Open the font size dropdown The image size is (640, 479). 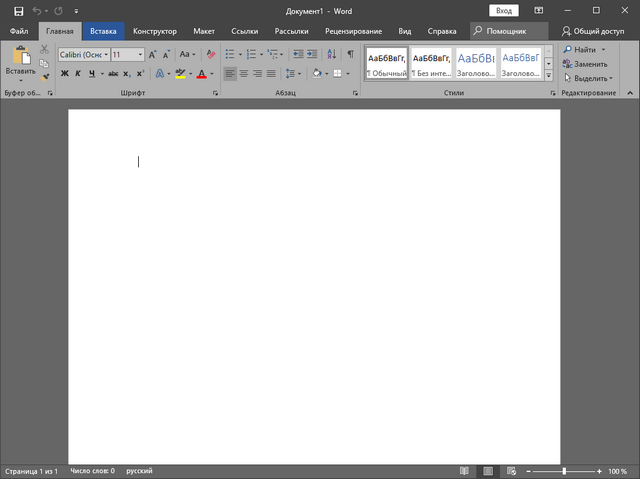140,55
